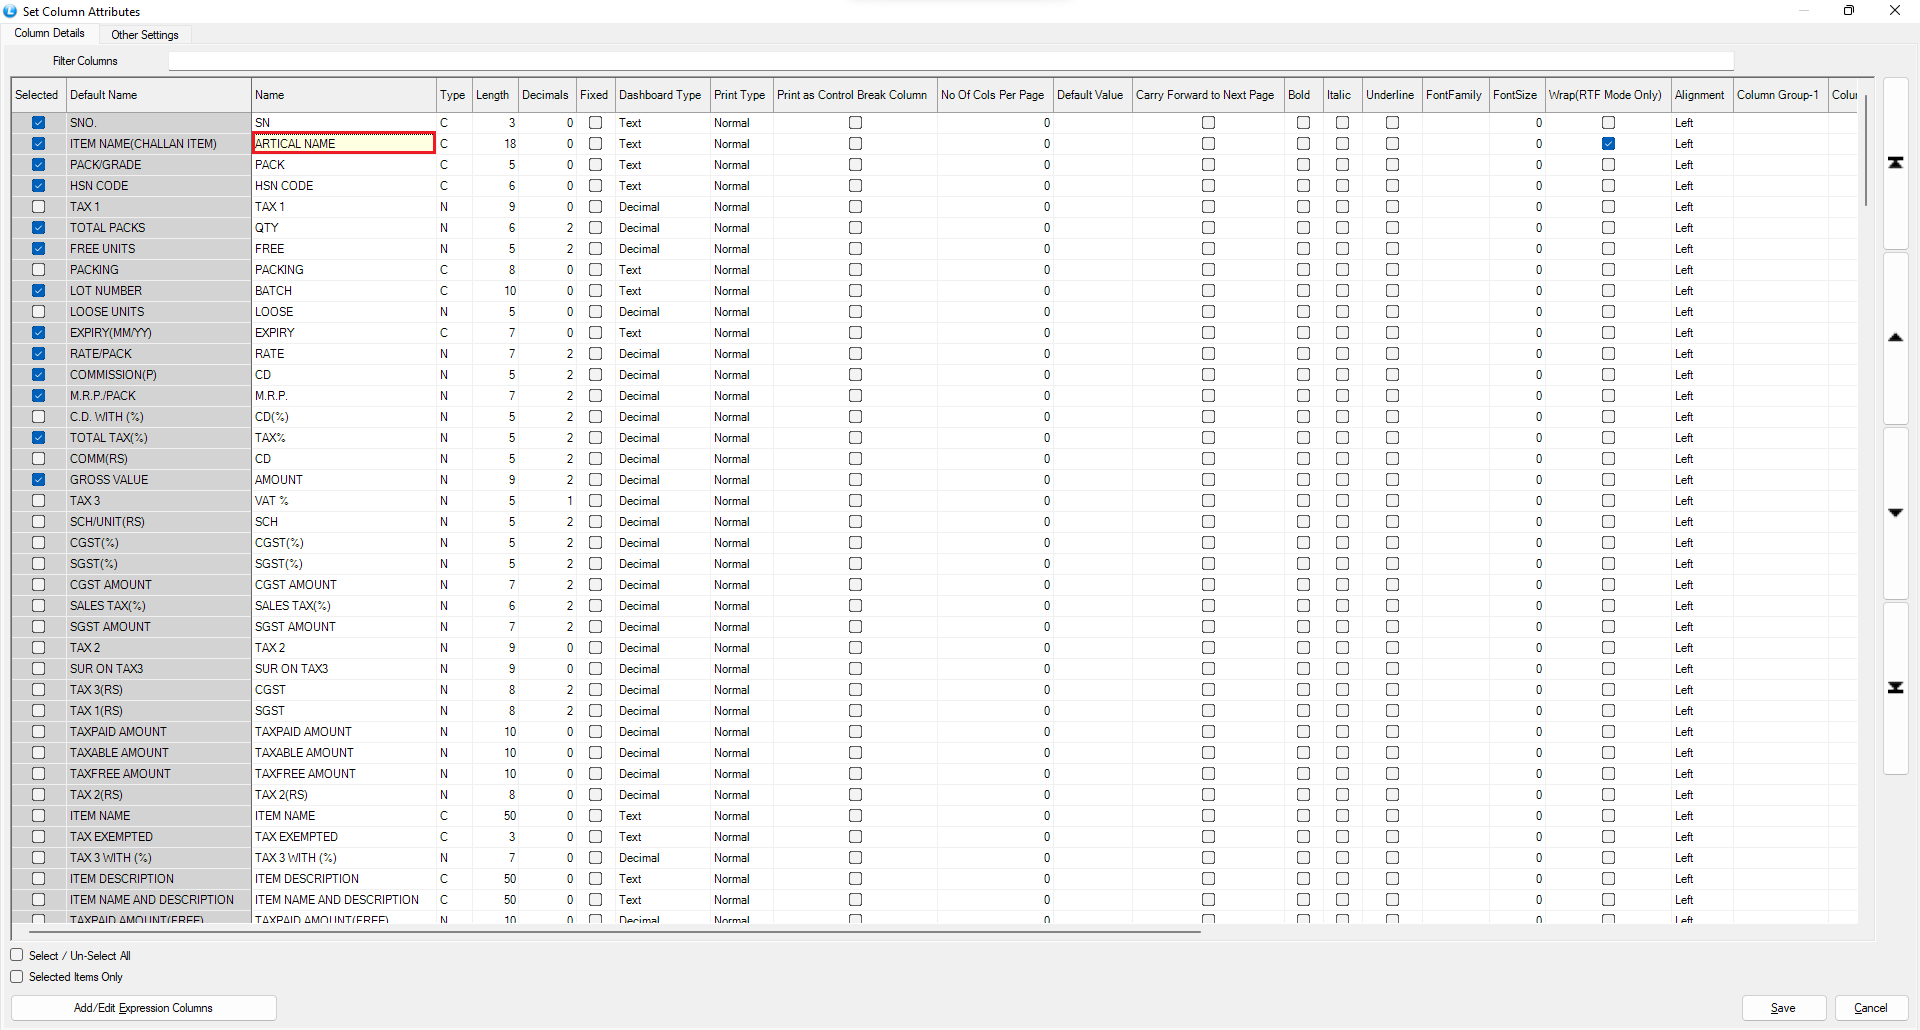Click the app icon in title bar
Viewport: 1920px width, 1030px height.
(10, 11)
